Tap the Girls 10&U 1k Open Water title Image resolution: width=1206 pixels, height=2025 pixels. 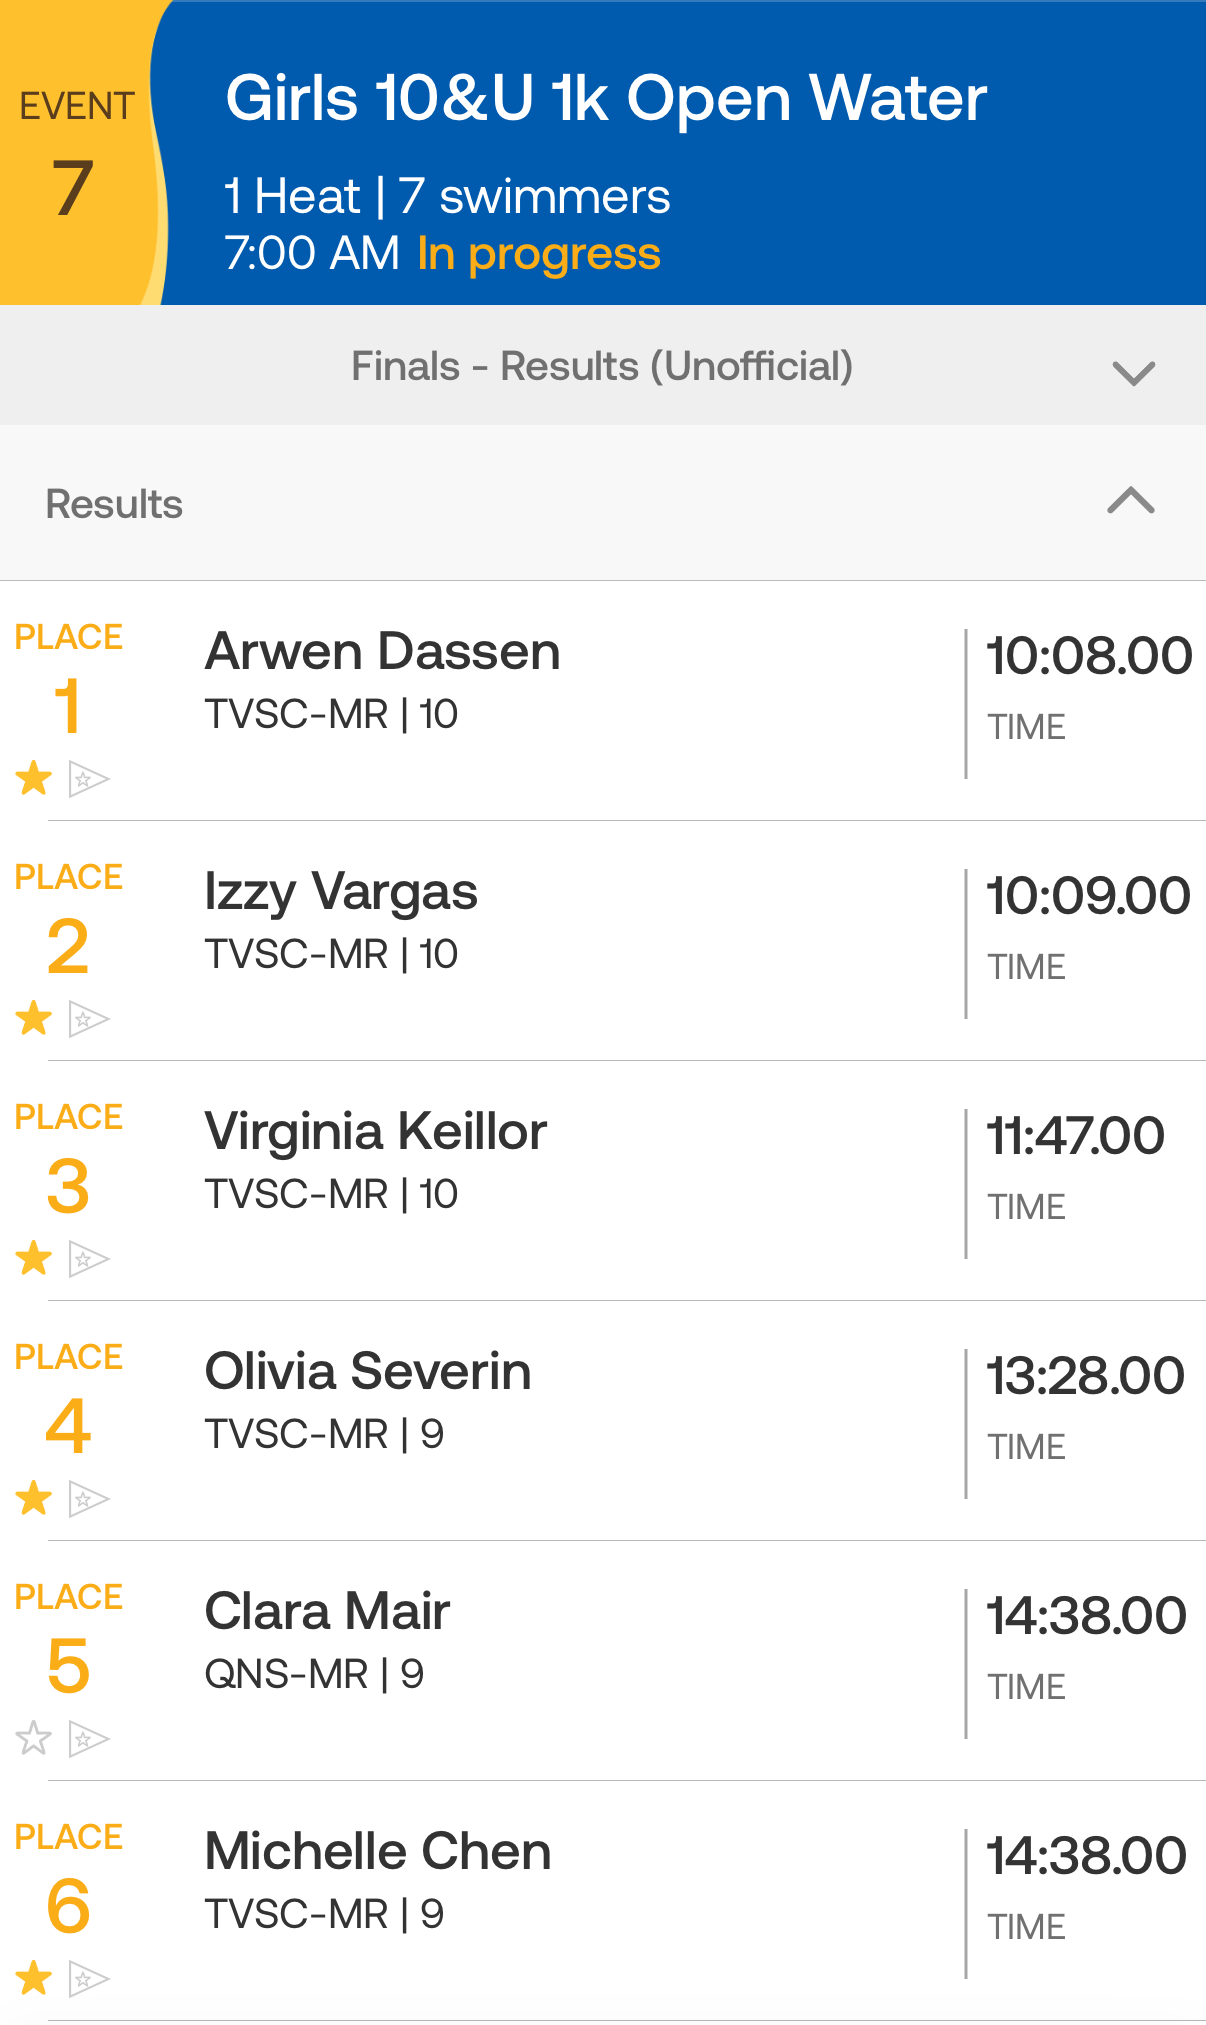click(606, 99)
